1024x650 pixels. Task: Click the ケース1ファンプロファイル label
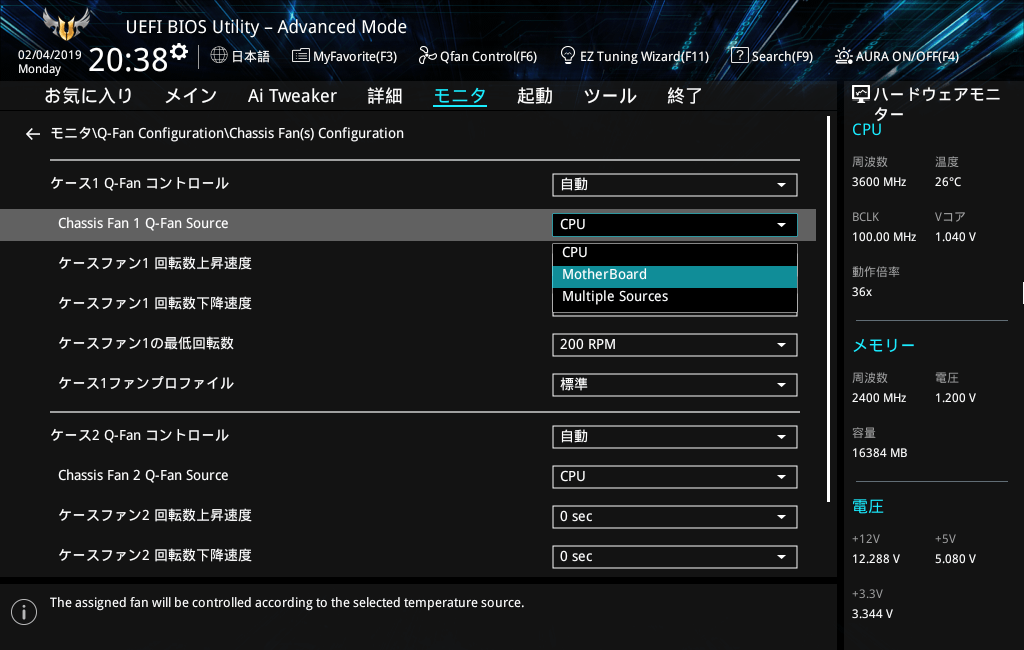point(146,383)
